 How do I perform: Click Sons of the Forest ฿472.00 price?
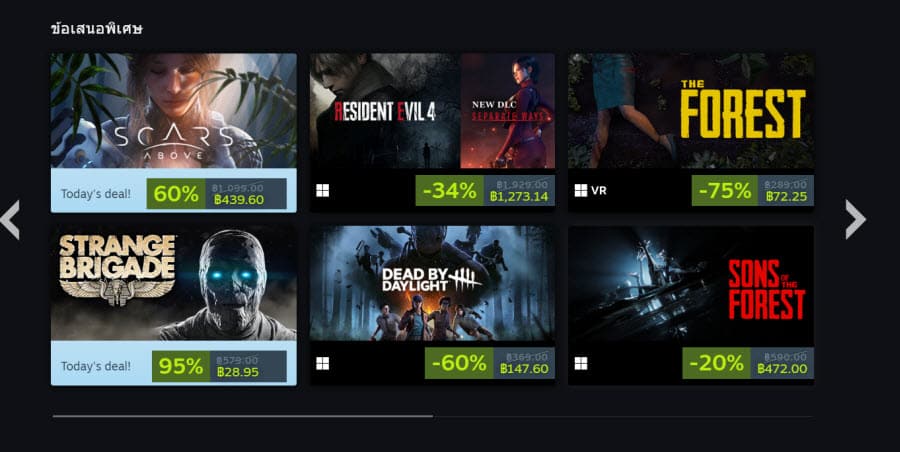click(x=782, y=369)
